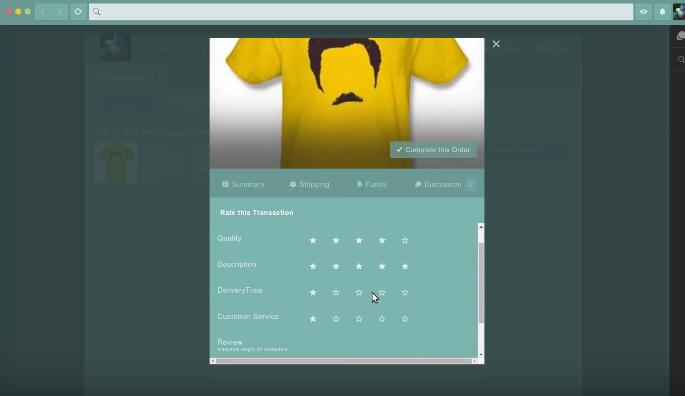Click the chat icon in right sidebar
685x396 pixels.
[x=681, y=36]
